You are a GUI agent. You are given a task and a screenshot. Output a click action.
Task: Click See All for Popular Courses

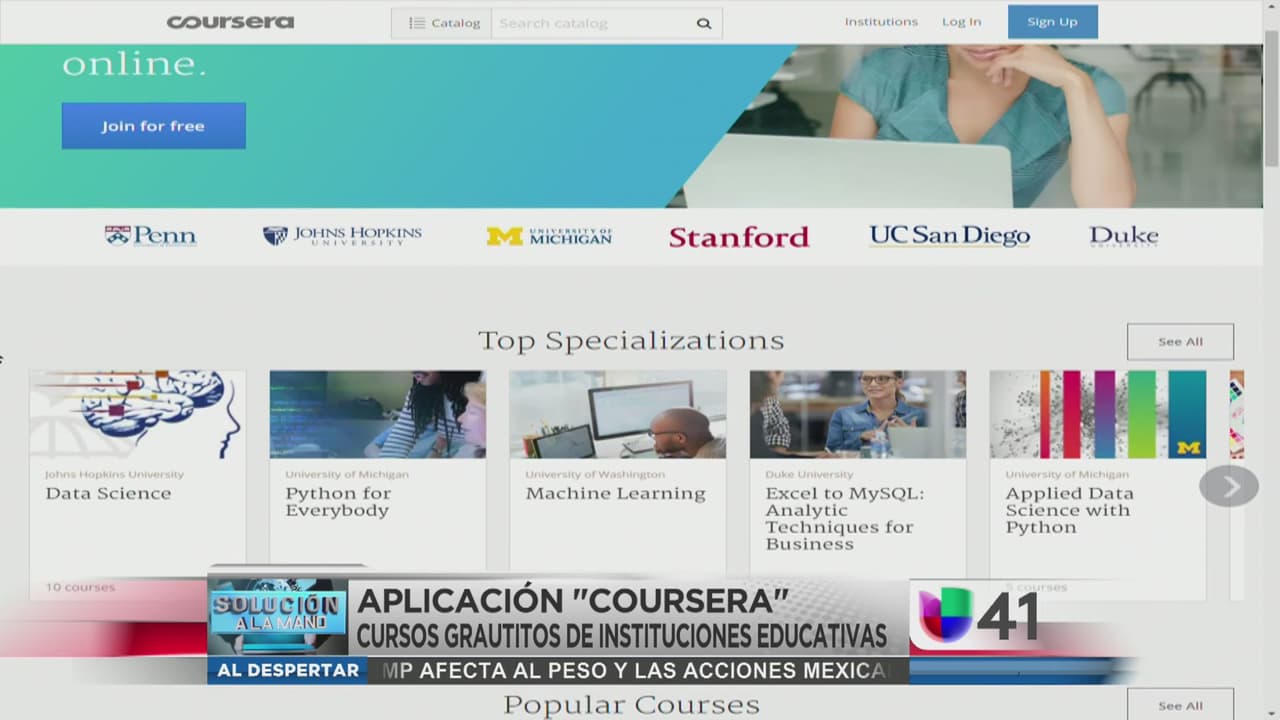click(x=1180, y=705)
